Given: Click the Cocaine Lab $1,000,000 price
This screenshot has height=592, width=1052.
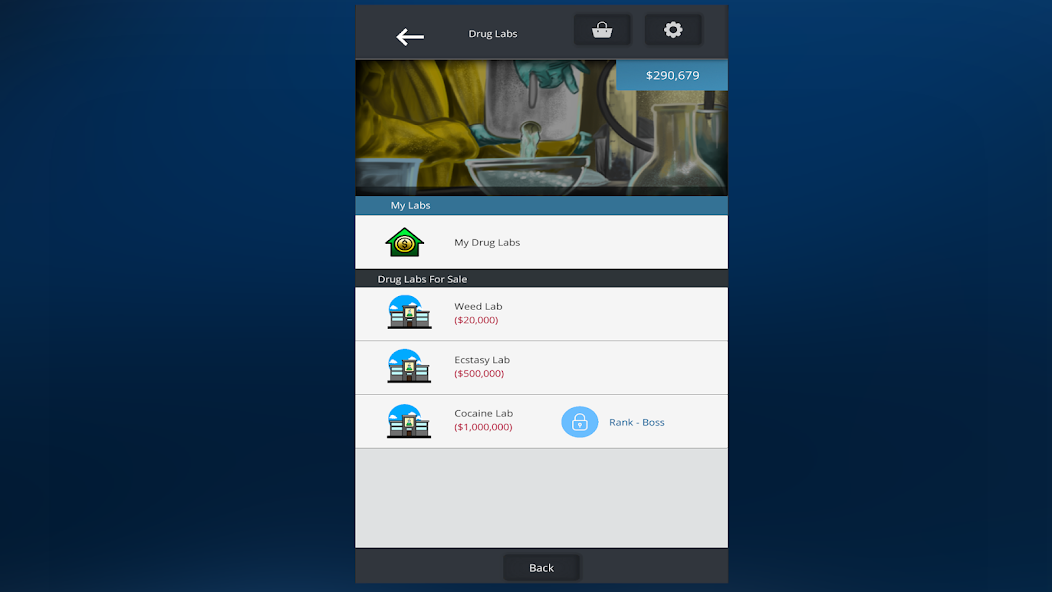Looking at the screenshot, I should point(483,428).
